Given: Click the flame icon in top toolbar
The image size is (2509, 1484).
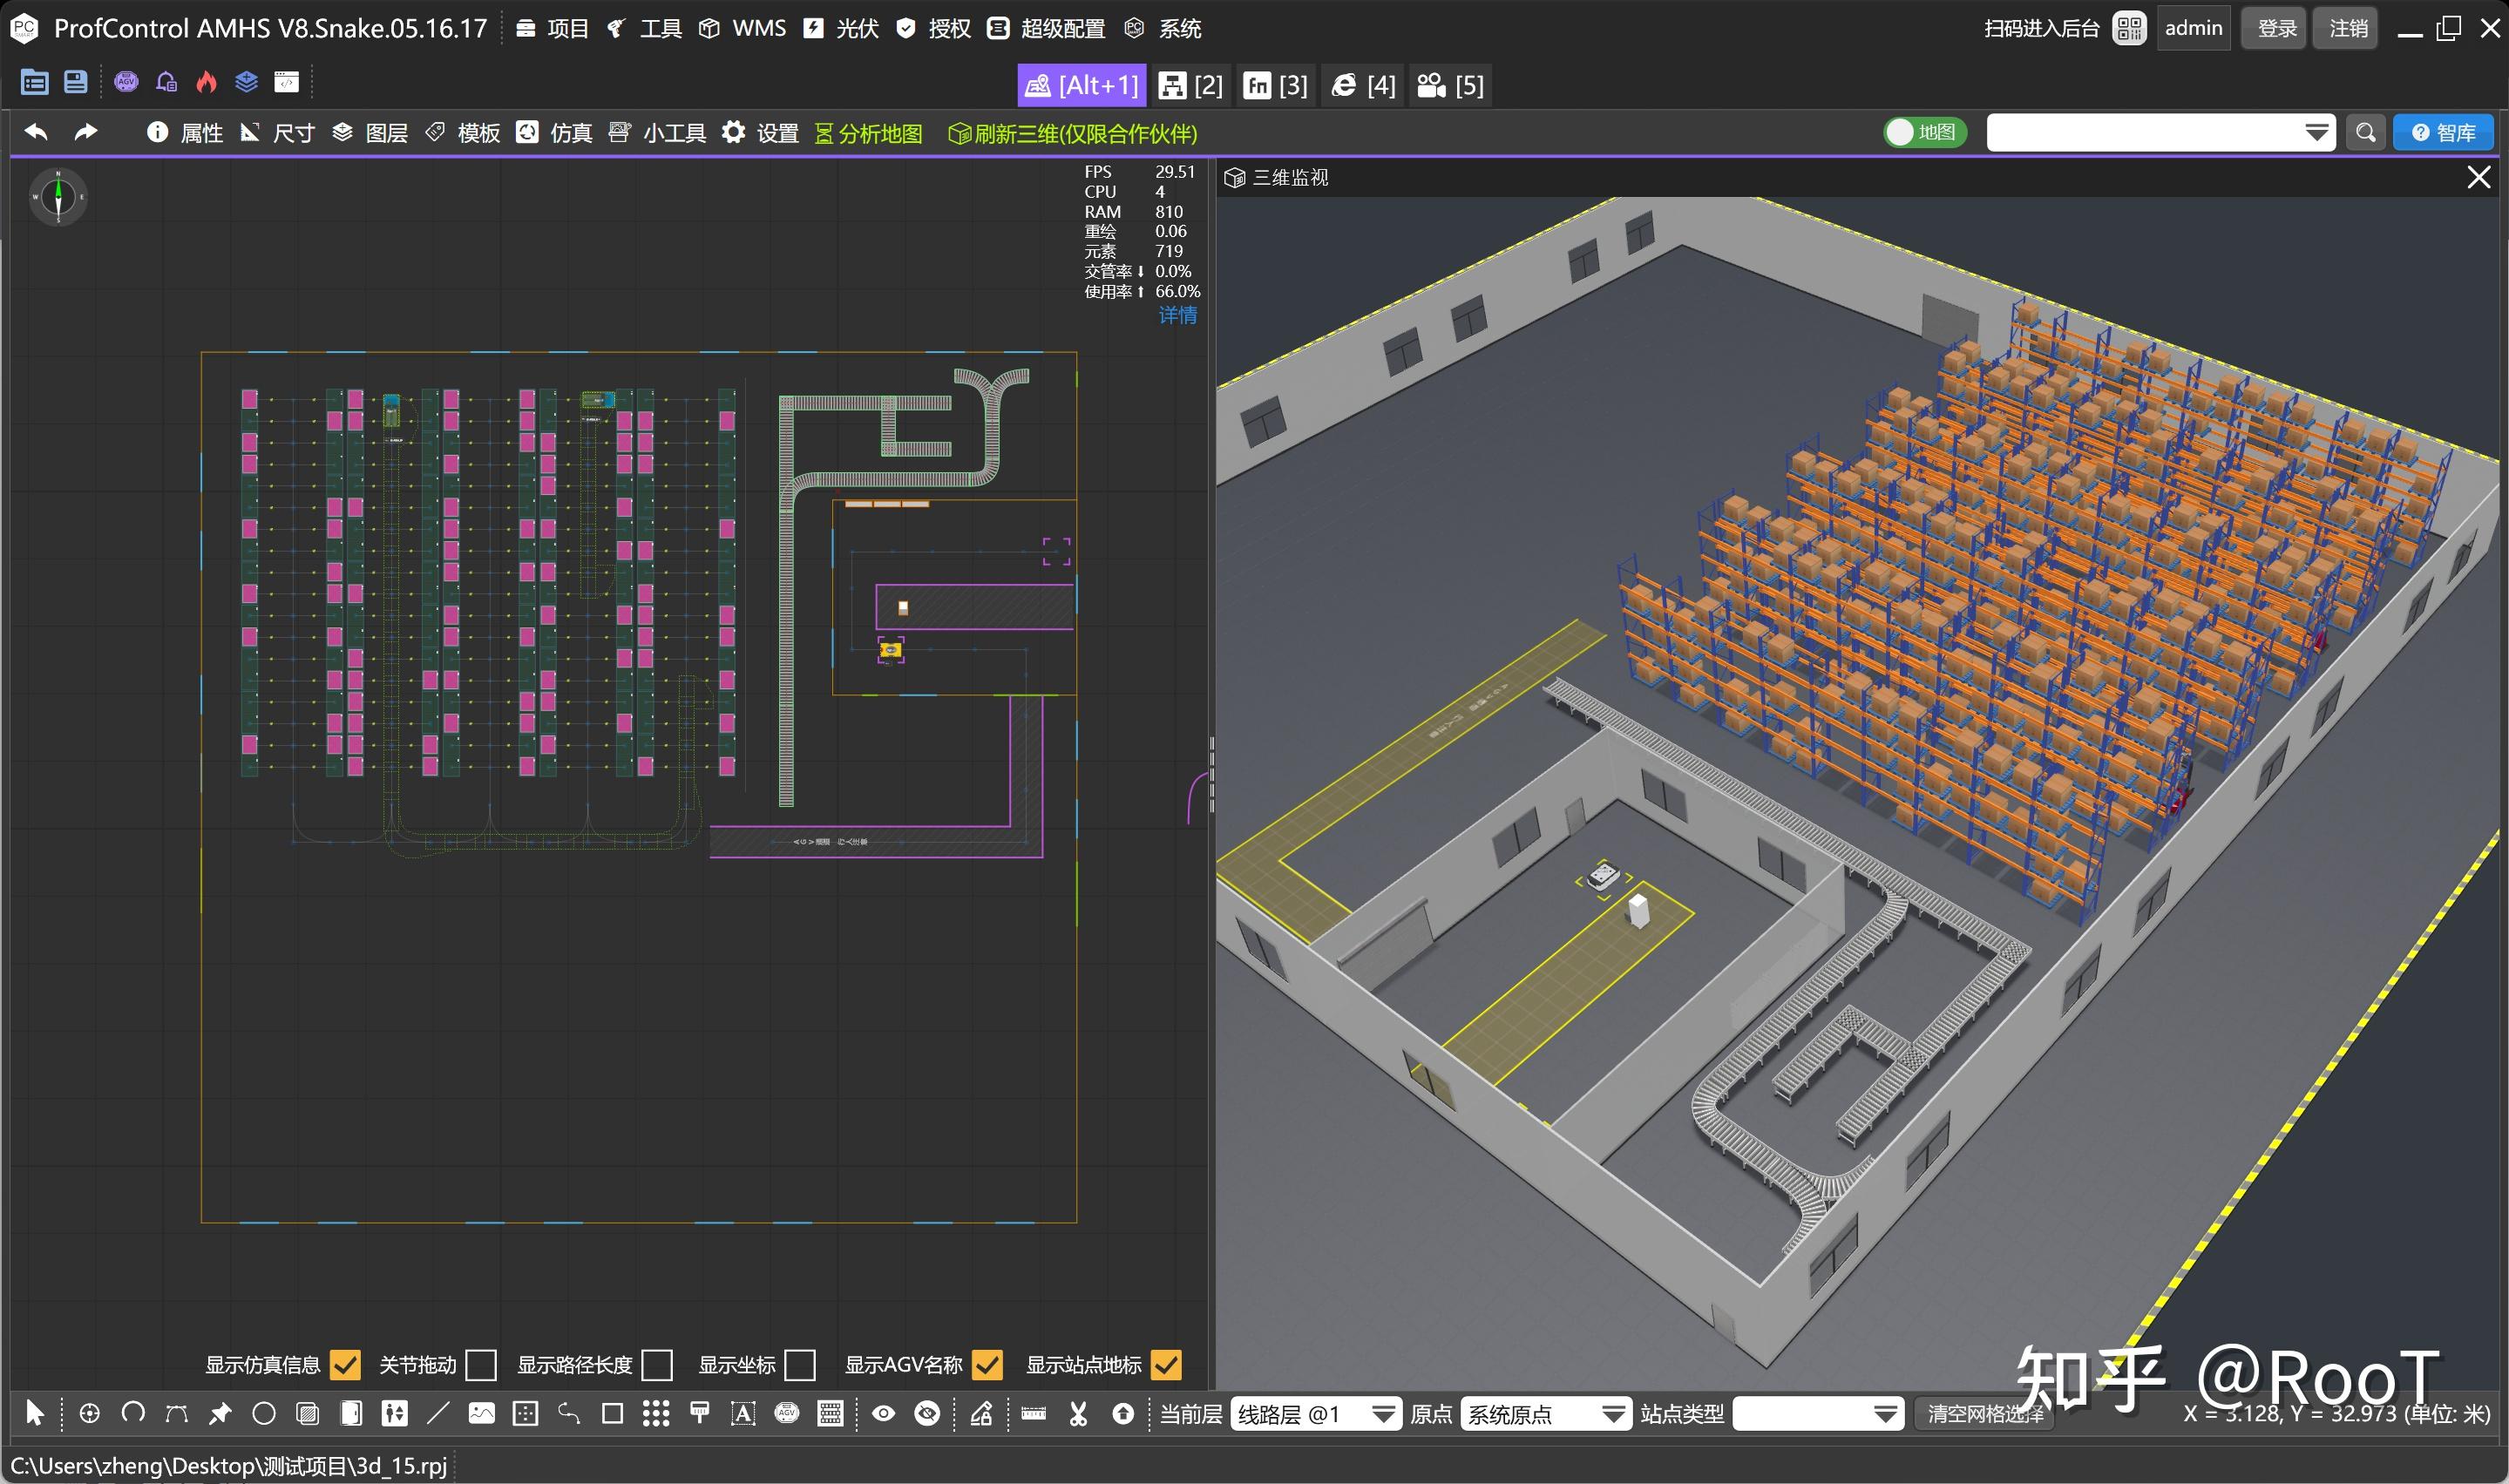Looking at the screenshot, I should pos(206,82).
